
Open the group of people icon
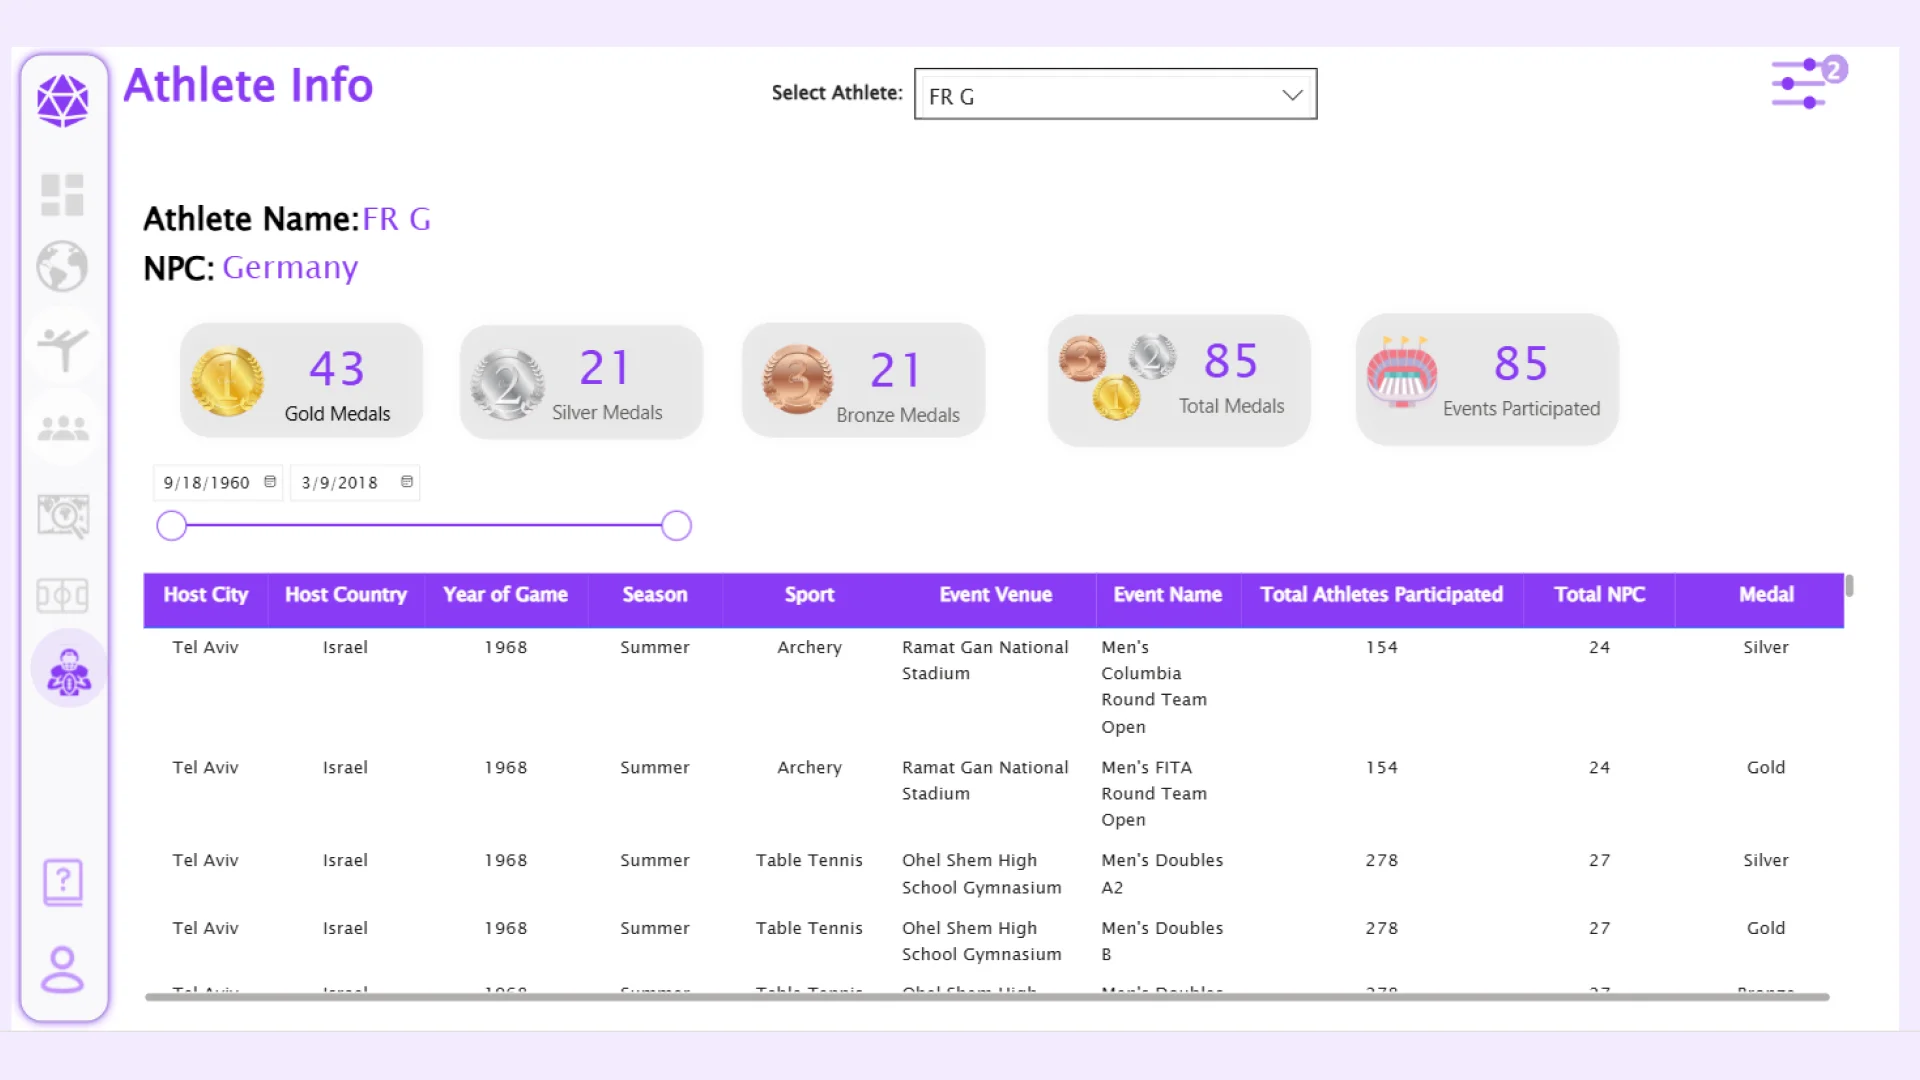pyautogui.click(x=62, y=429)
